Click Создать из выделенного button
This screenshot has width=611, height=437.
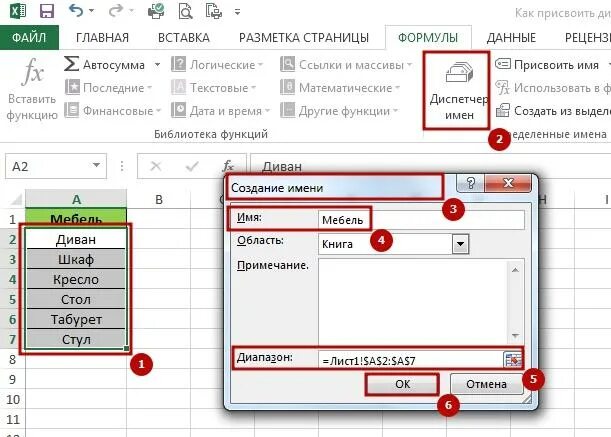coord(553,111)
